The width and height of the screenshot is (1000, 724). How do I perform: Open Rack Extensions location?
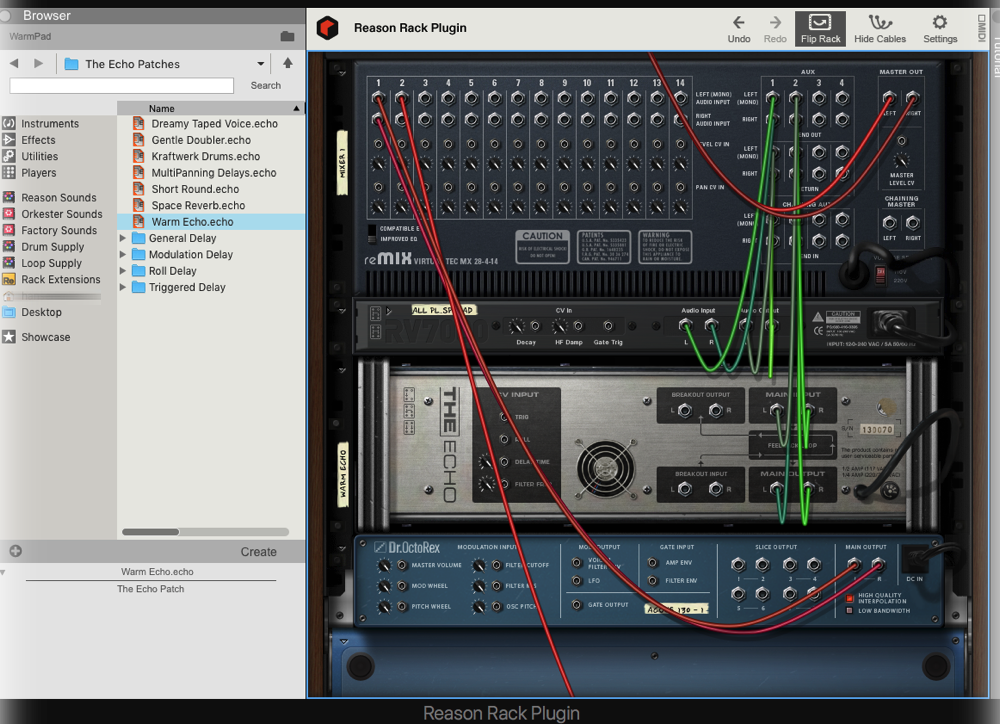60,280
